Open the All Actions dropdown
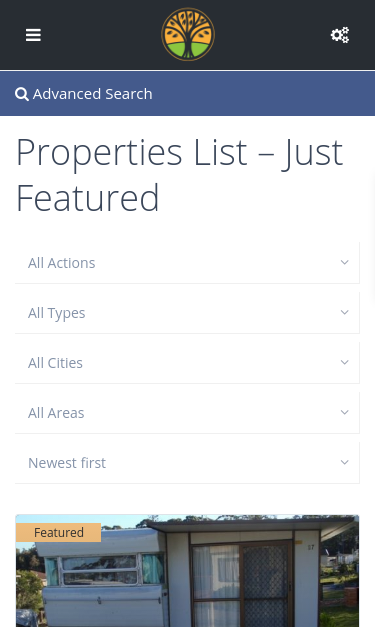Image resolution: width=375 pixels, height=627 pixels. coord(188,263)
